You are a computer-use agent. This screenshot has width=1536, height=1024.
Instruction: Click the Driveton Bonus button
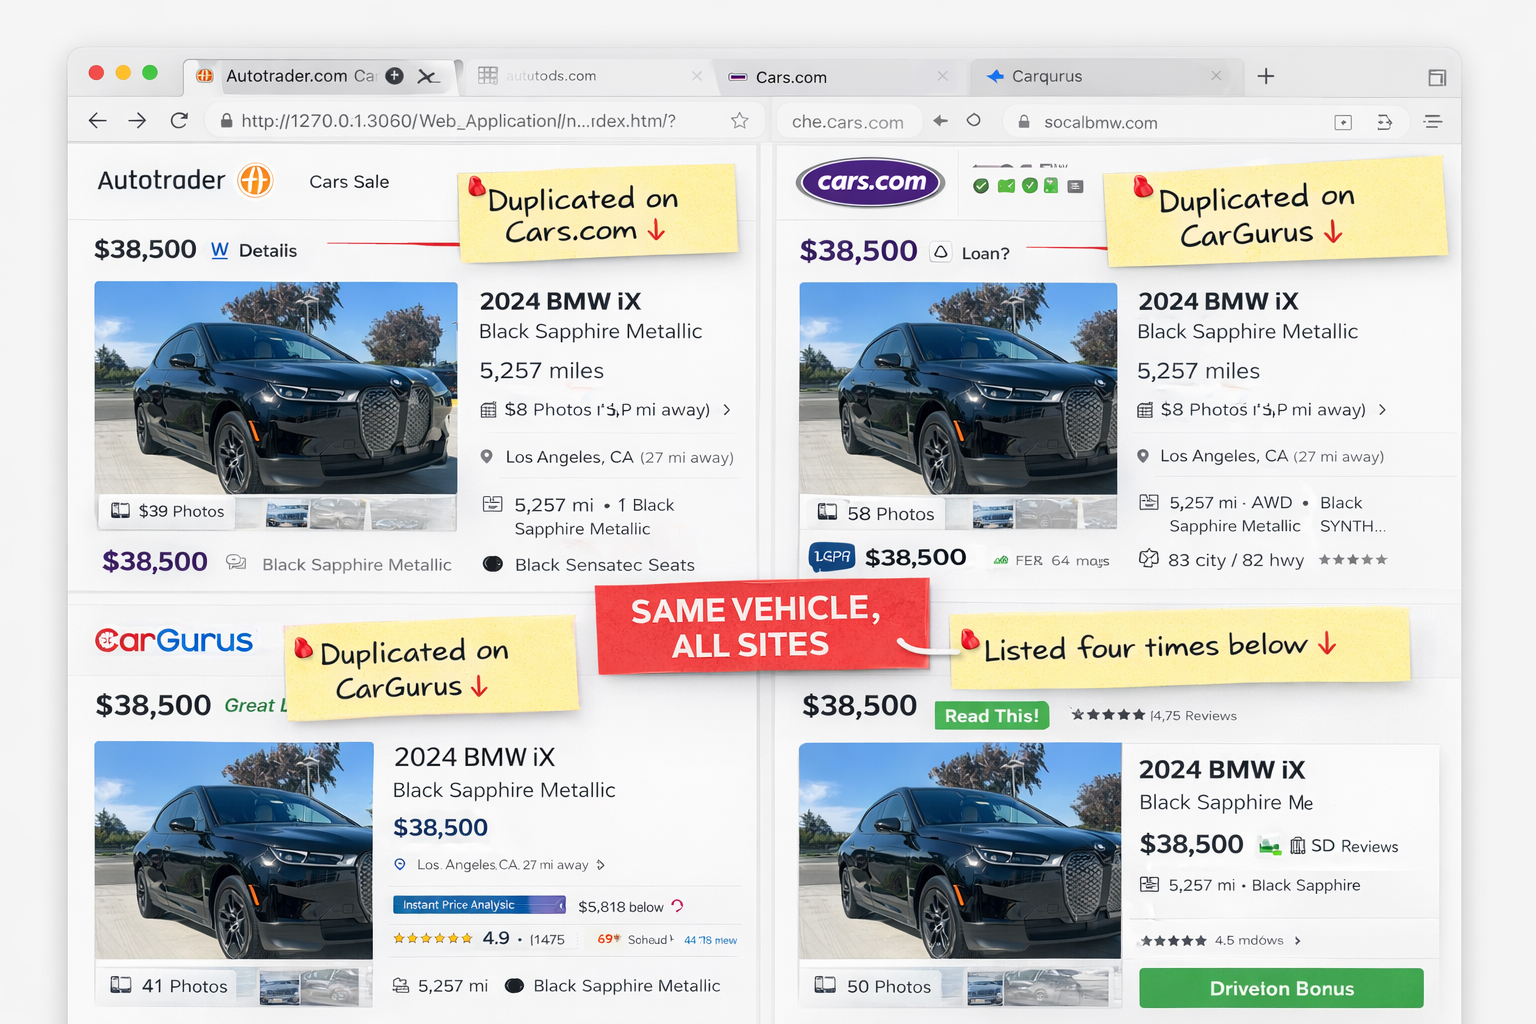(x=1280, y=988)
